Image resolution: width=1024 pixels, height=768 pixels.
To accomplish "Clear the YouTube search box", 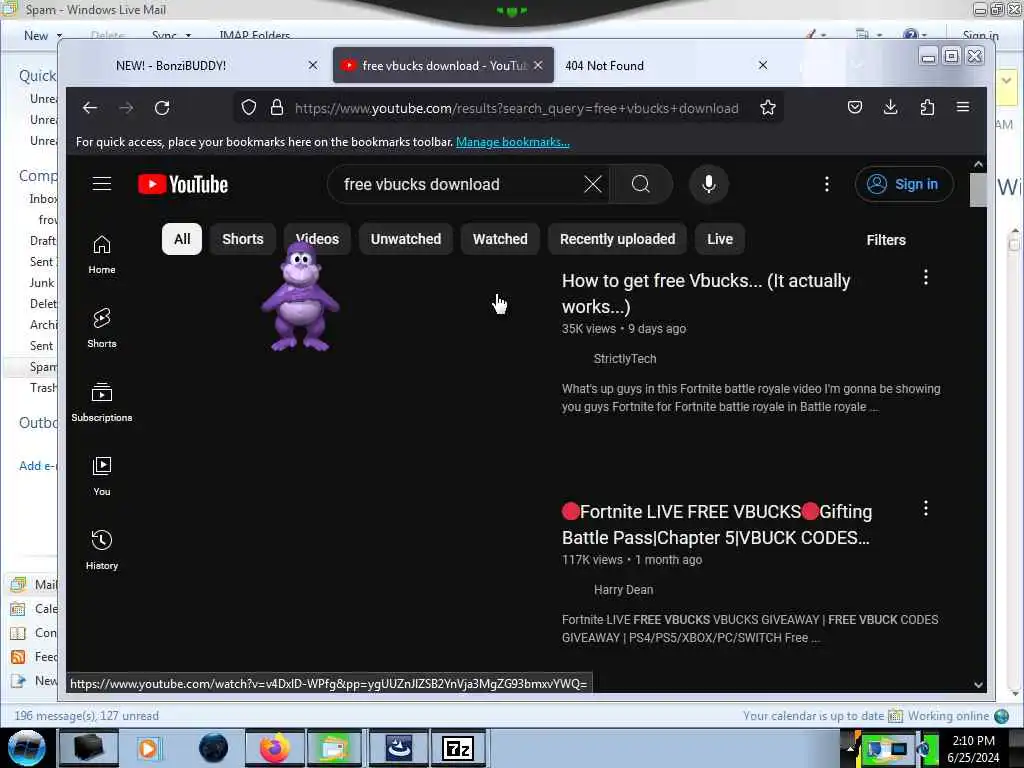I will click(593, 185).
